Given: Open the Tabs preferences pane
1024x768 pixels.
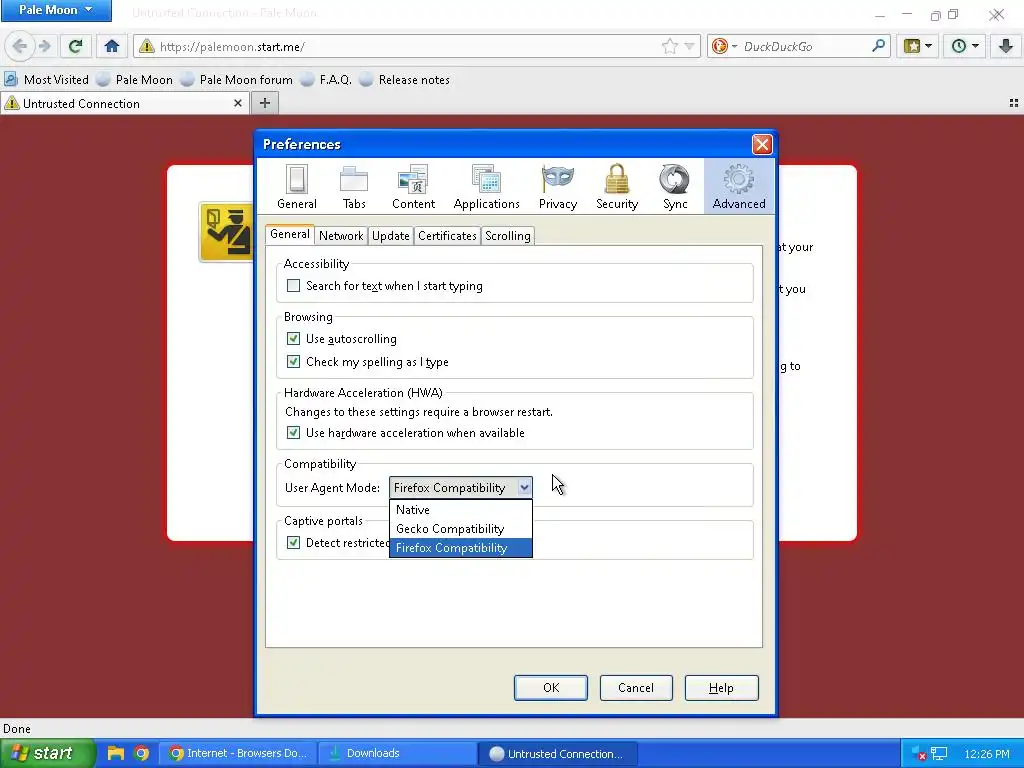Looking at the screenshot, I should (354, 186).
